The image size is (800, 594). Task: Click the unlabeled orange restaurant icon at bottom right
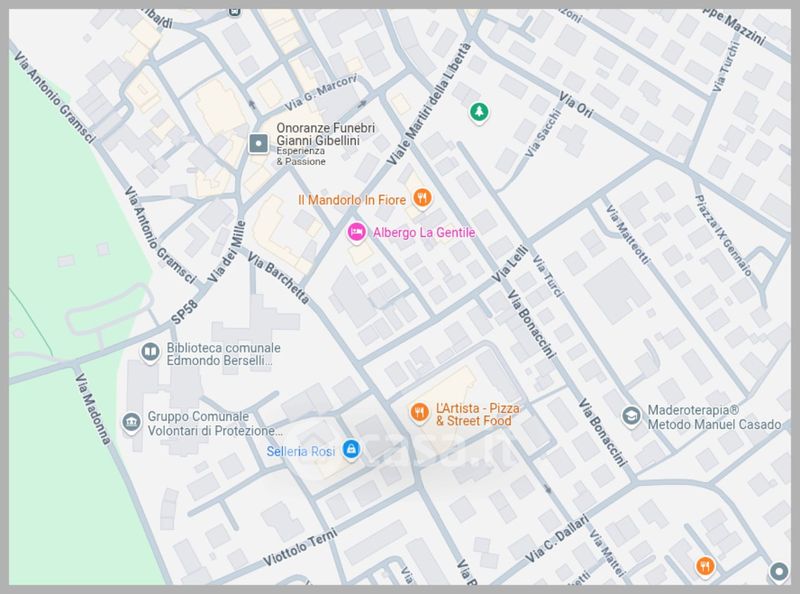[705, 566]
